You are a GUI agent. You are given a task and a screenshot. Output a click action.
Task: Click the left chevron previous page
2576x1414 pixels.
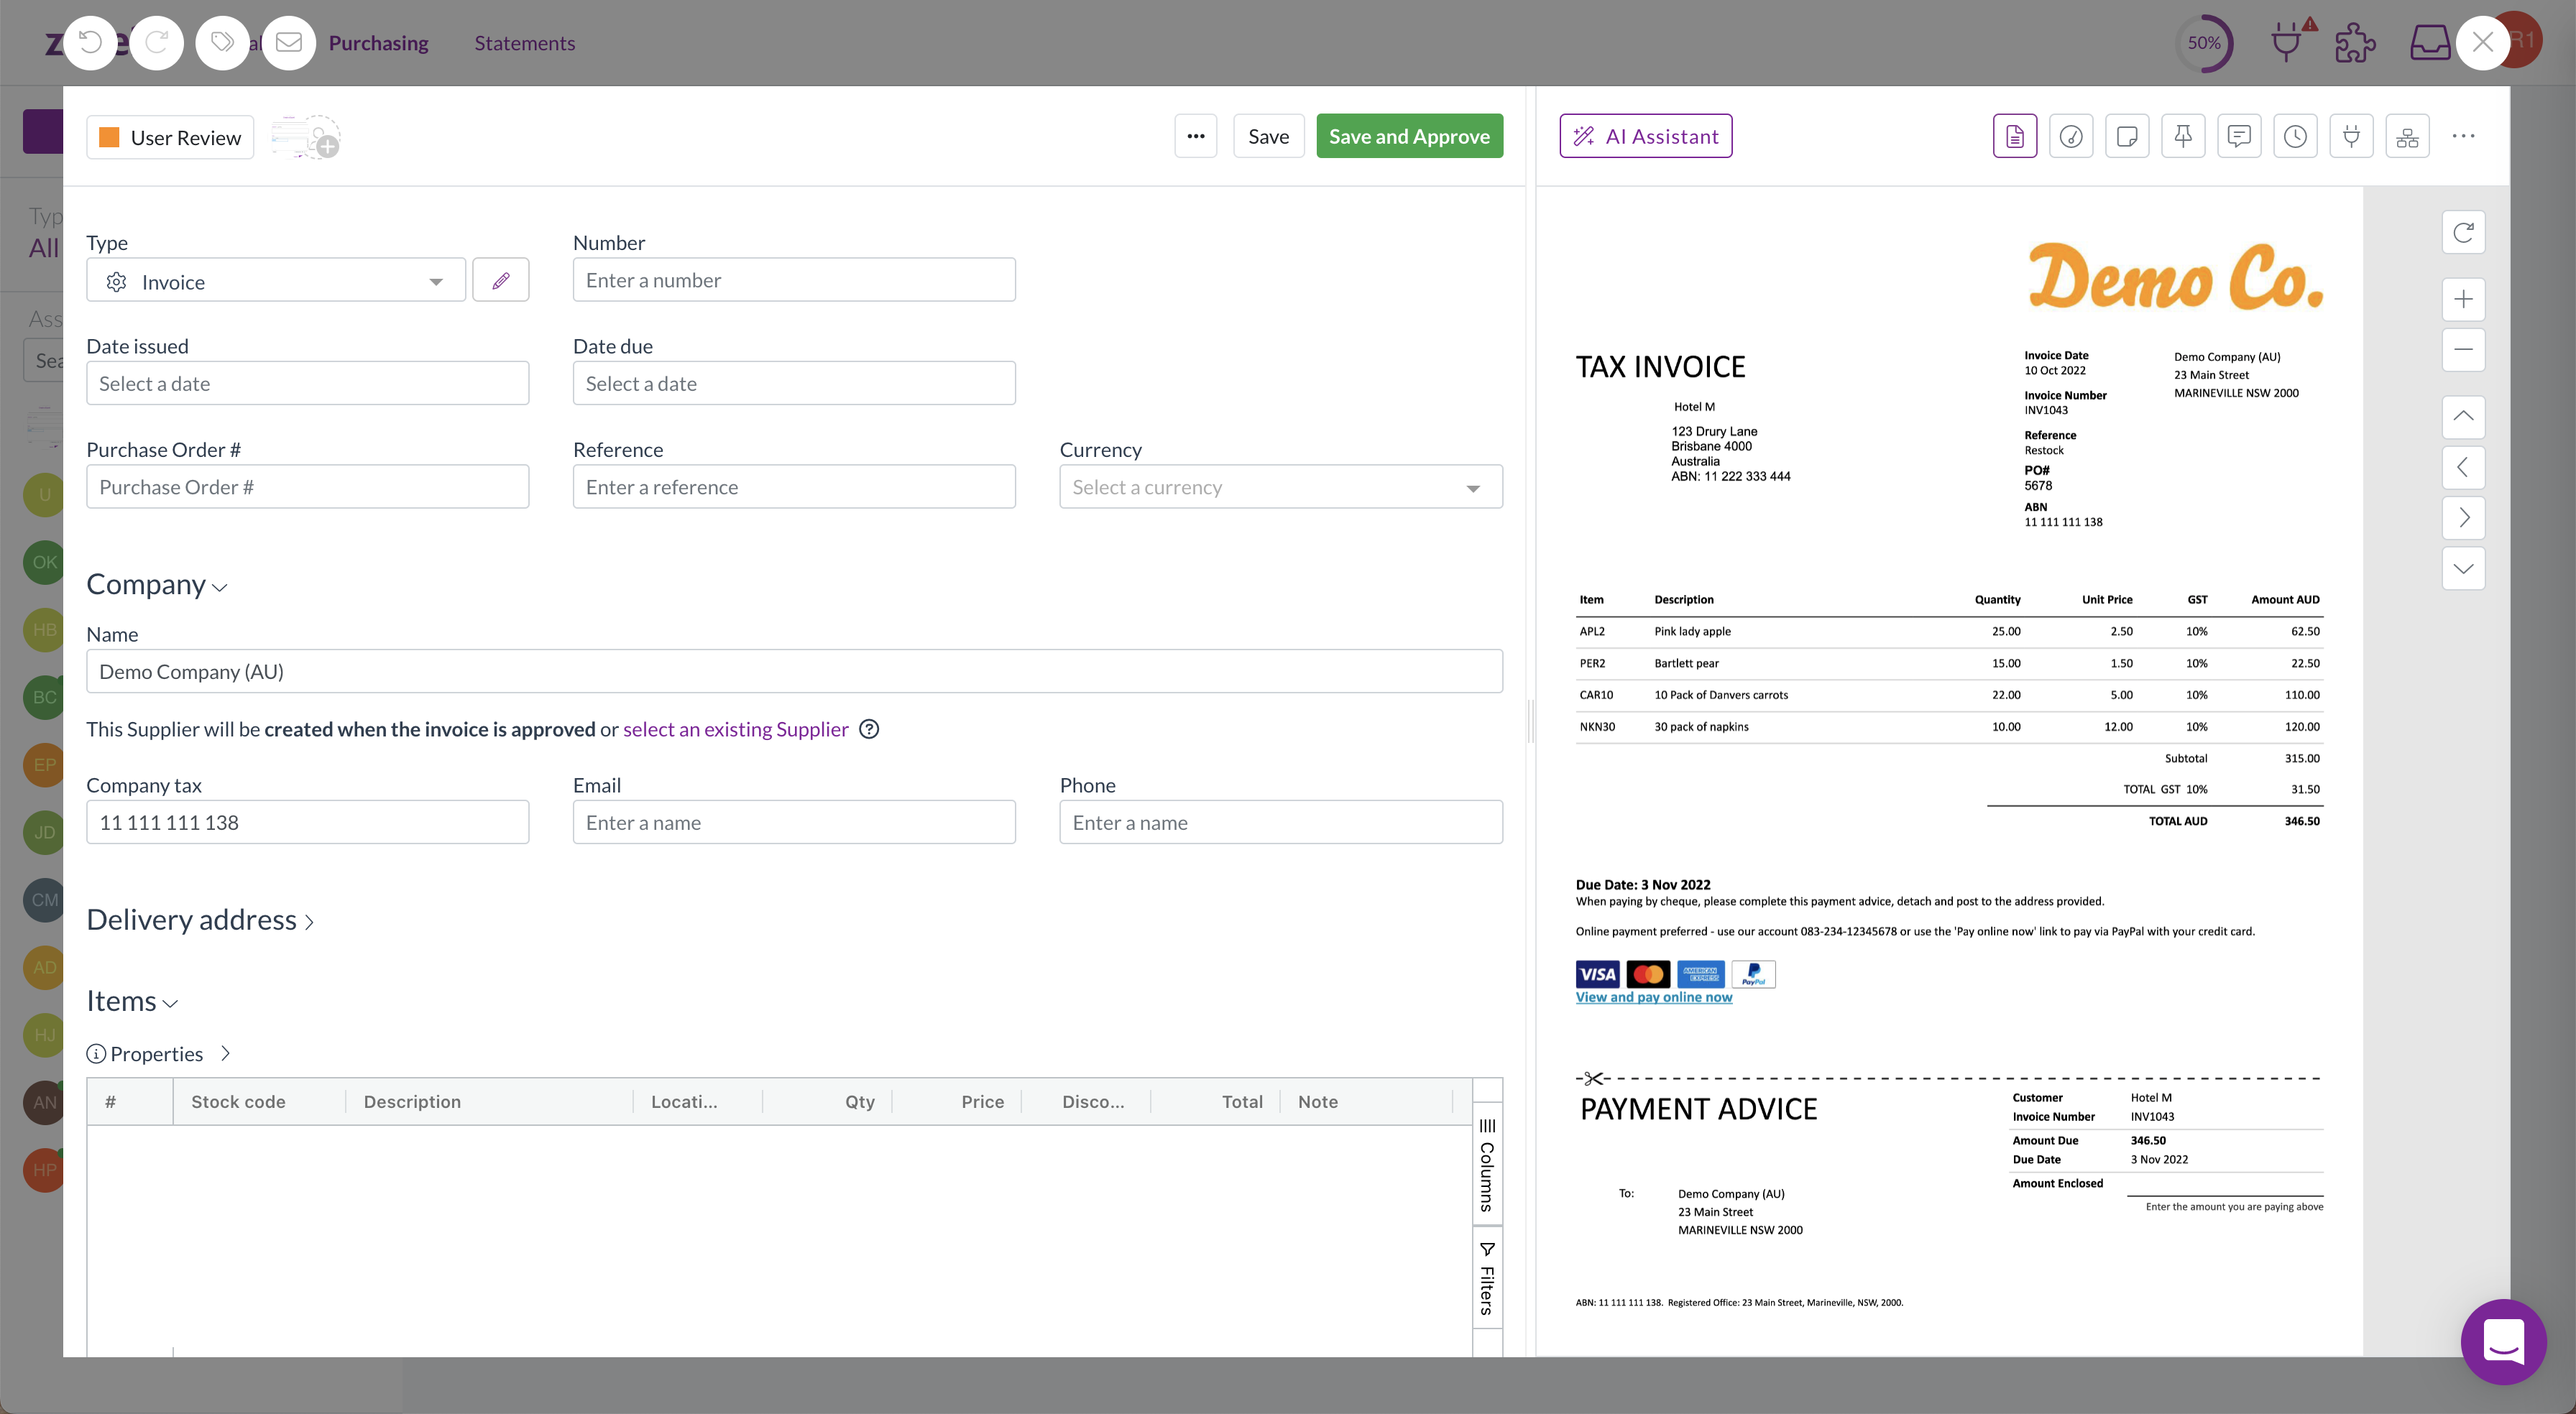pos(2463,467)
